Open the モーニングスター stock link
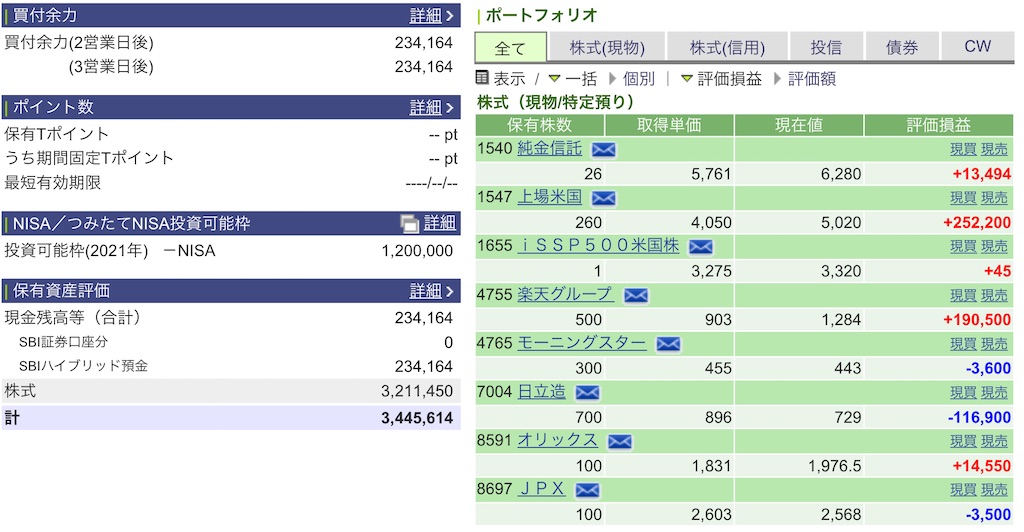1024x532 pixels. tap(582, 343)
